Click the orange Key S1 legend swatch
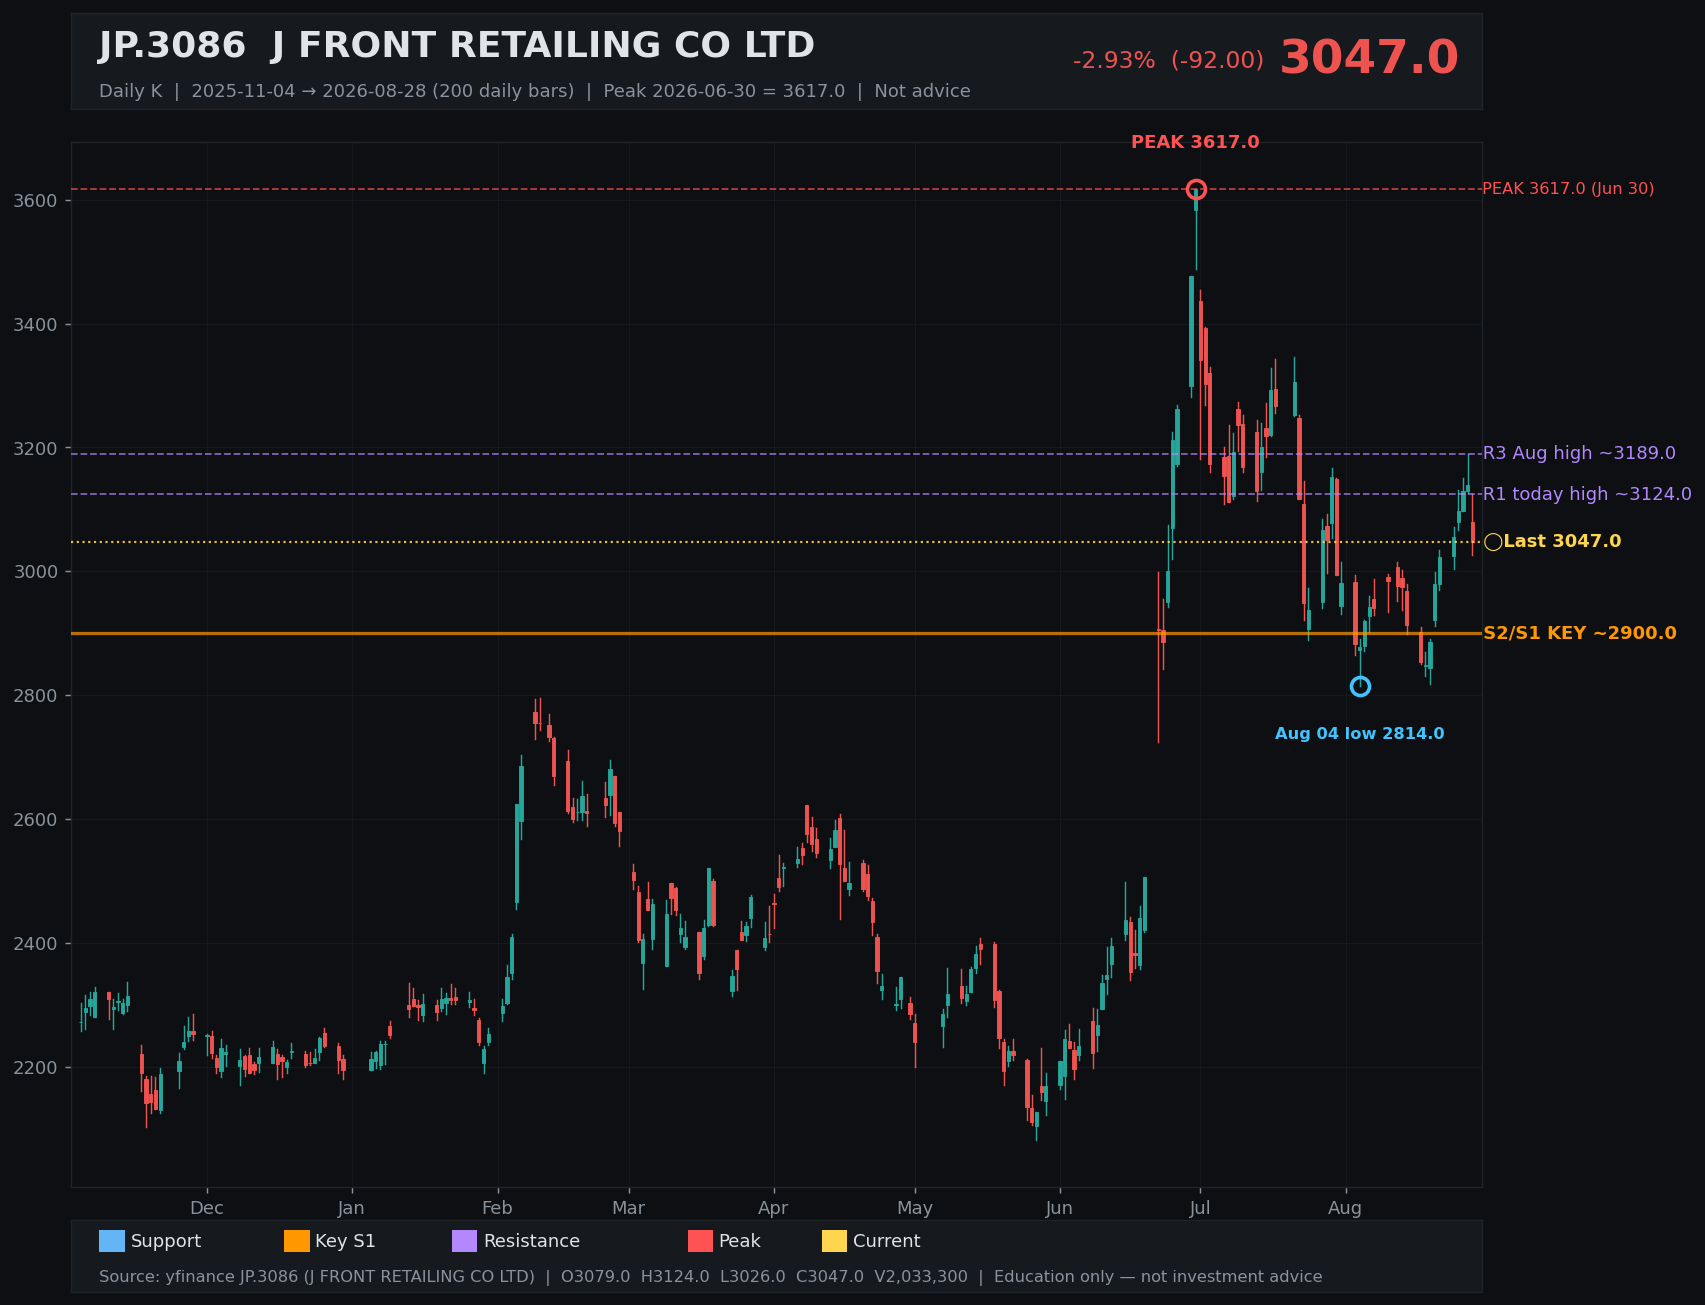Image resolution: width=1705 pixels, height=1305 pixels. (297, 1241)
